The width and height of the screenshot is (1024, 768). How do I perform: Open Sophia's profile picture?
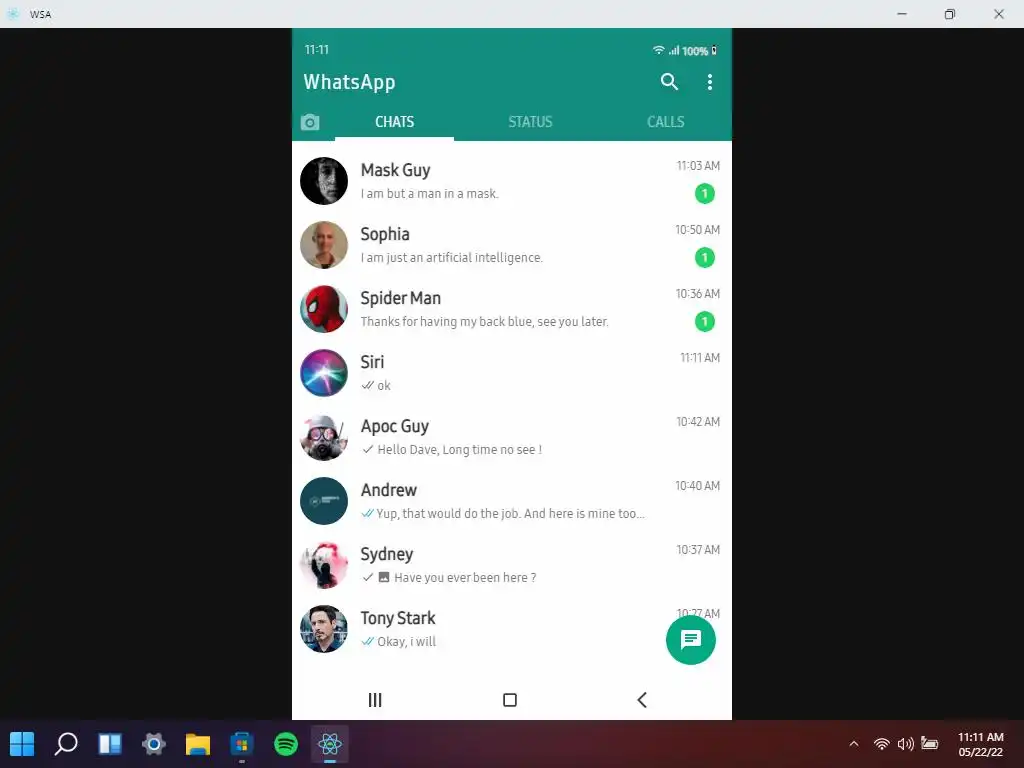(324, 245)
